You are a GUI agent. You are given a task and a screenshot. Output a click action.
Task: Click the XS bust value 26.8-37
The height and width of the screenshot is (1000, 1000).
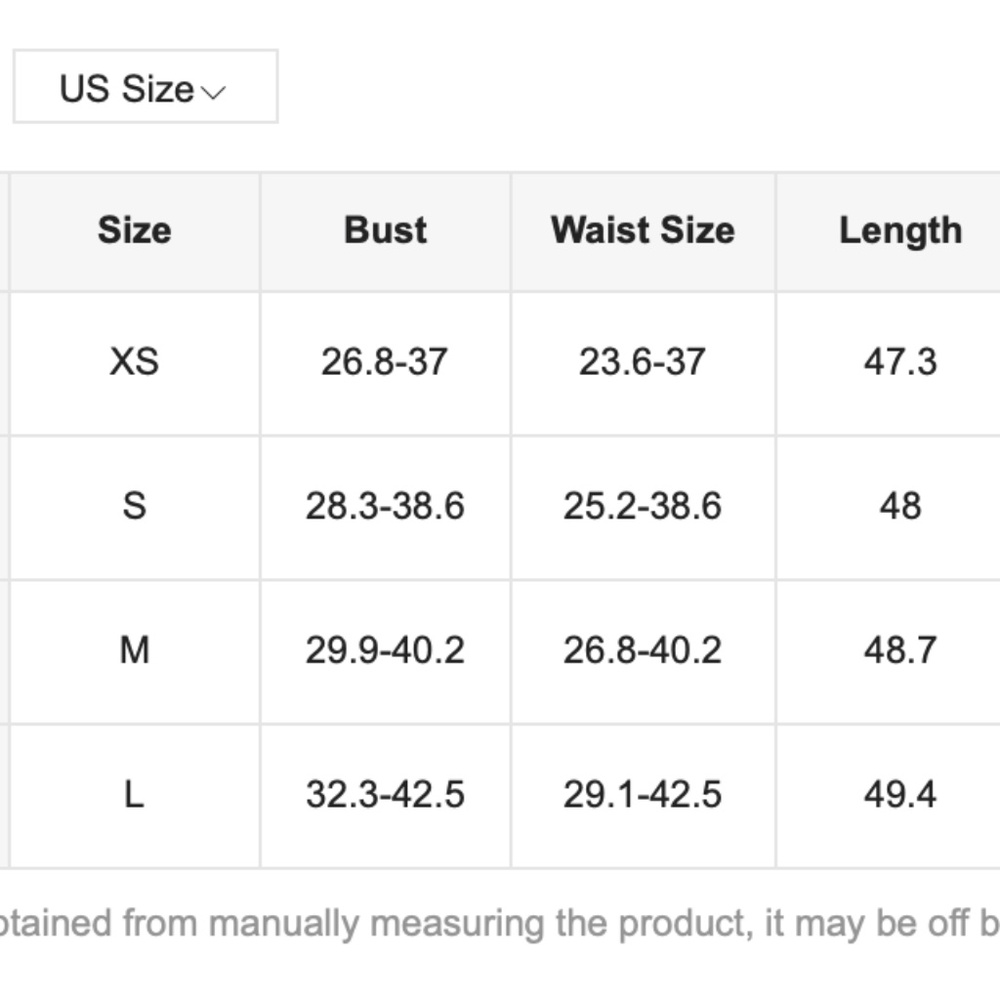385,362
